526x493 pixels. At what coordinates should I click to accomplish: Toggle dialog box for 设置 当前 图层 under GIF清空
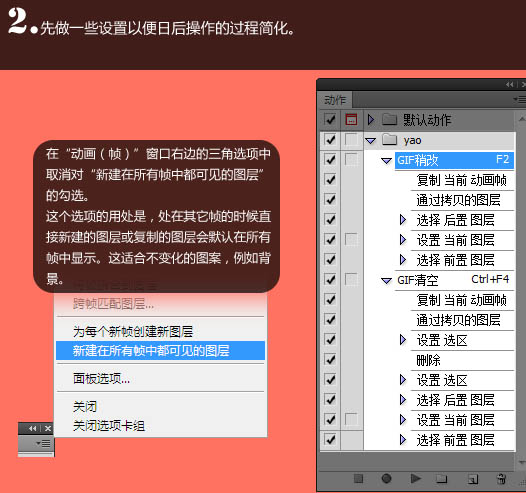[x=351, y=419]
